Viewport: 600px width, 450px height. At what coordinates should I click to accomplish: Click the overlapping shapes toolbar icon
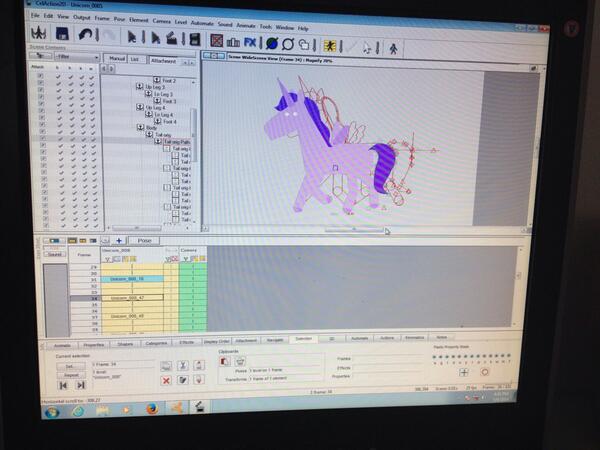(303, 45)
